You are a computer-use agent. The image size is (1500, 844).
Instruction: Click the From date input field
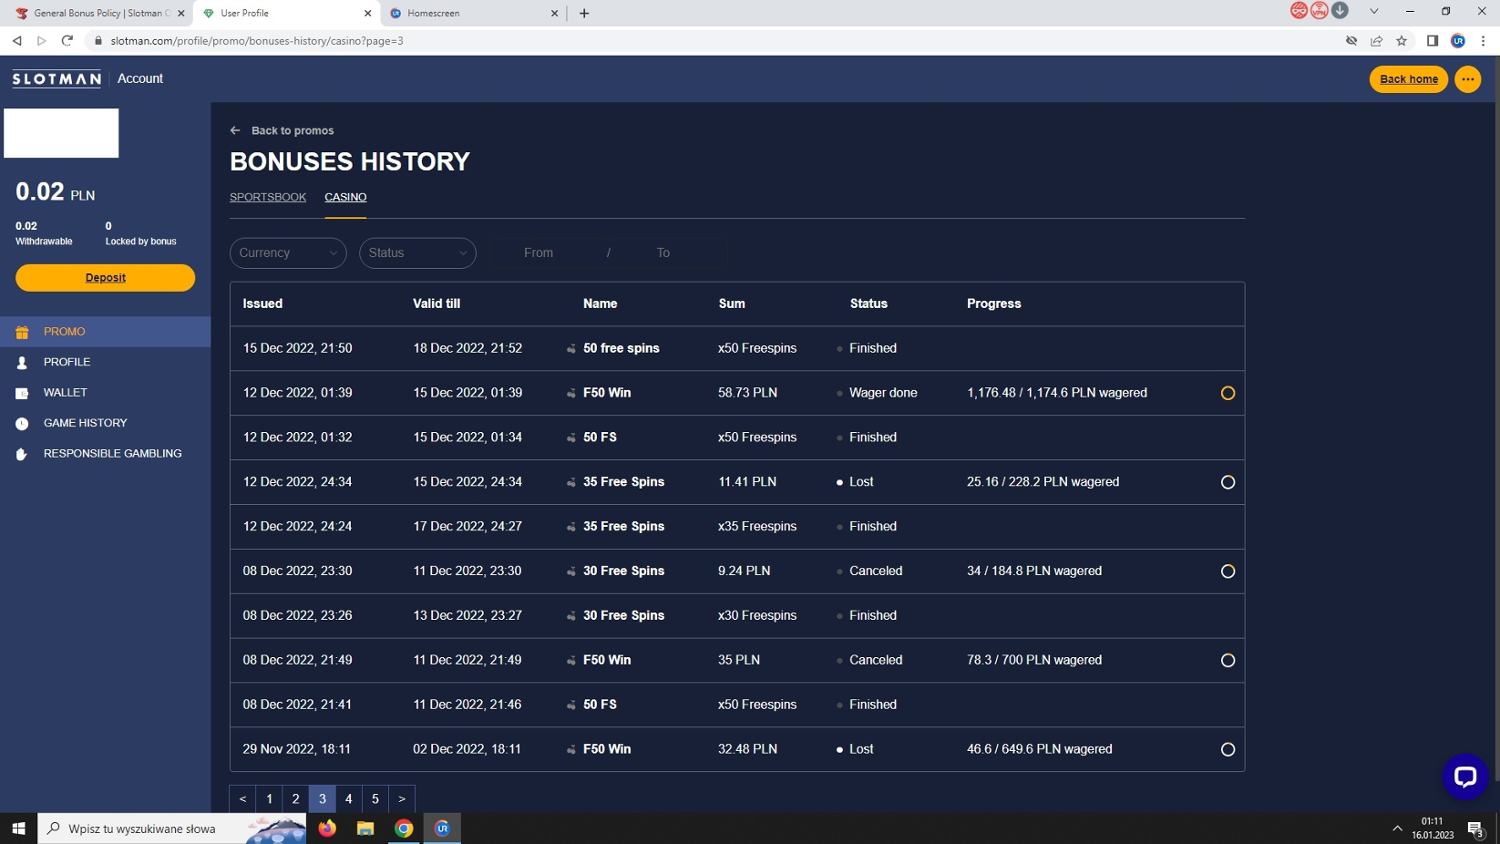coord(538,253)
